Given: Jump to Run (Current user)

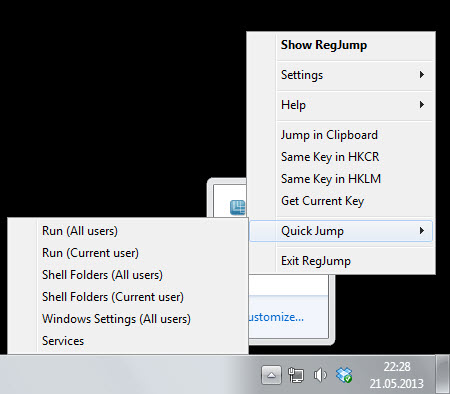Looking at the screenshot, I should pos(128,253).
